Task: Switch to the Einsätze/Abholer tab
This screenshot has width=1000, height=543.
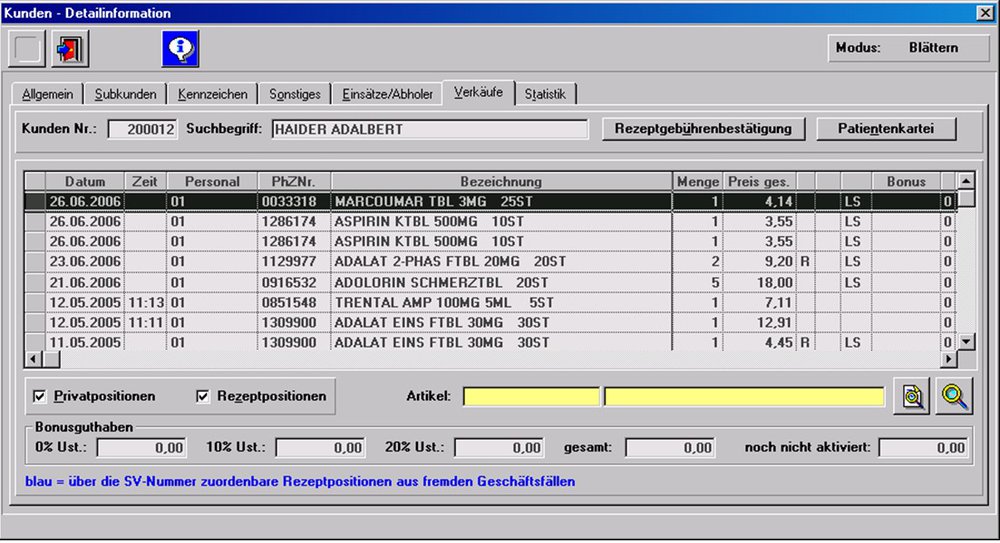Action: pyautogui.click(x=387, y=95)
